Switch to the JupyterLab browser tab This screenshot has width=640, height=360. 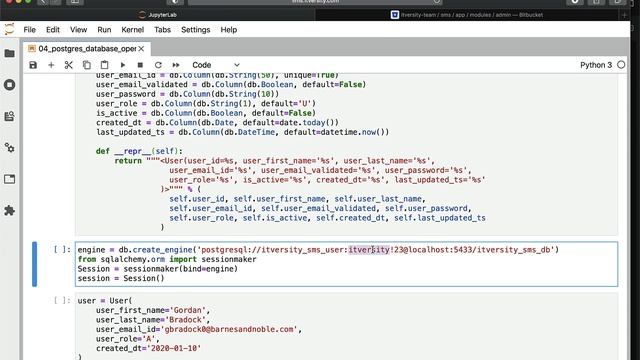(158, 15)
